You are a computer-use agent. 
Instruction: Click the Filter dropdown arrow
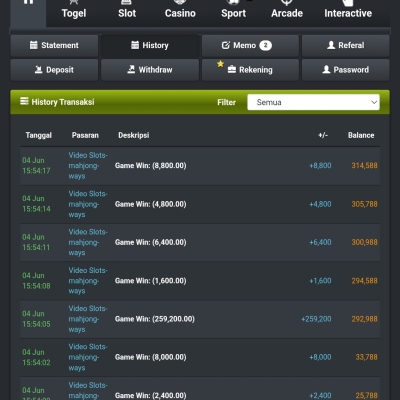[x=374, y=102]
